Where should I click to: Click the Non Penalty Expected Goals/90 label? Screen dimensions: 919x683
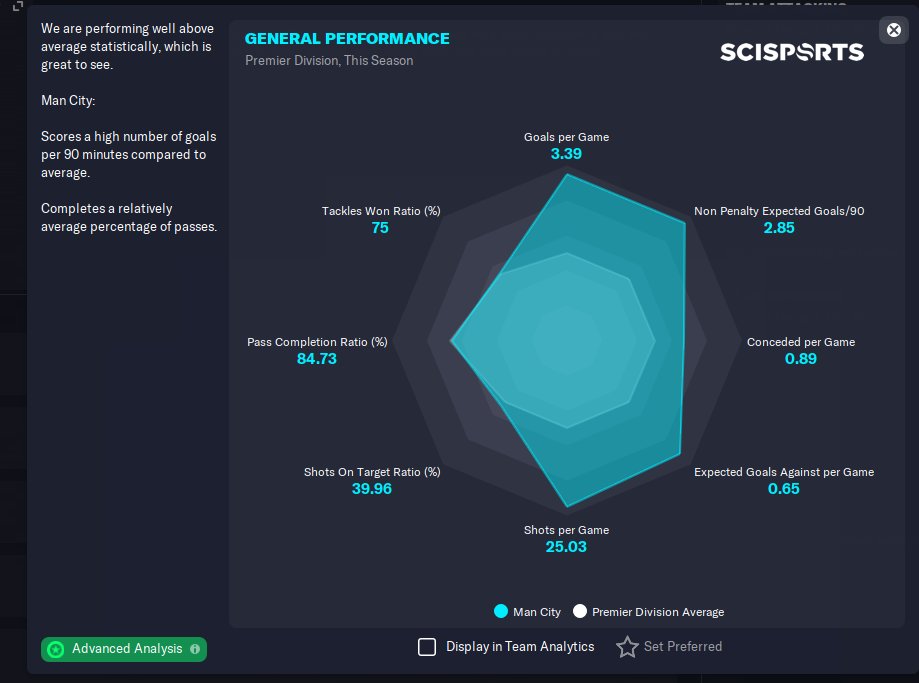[779, 212]
